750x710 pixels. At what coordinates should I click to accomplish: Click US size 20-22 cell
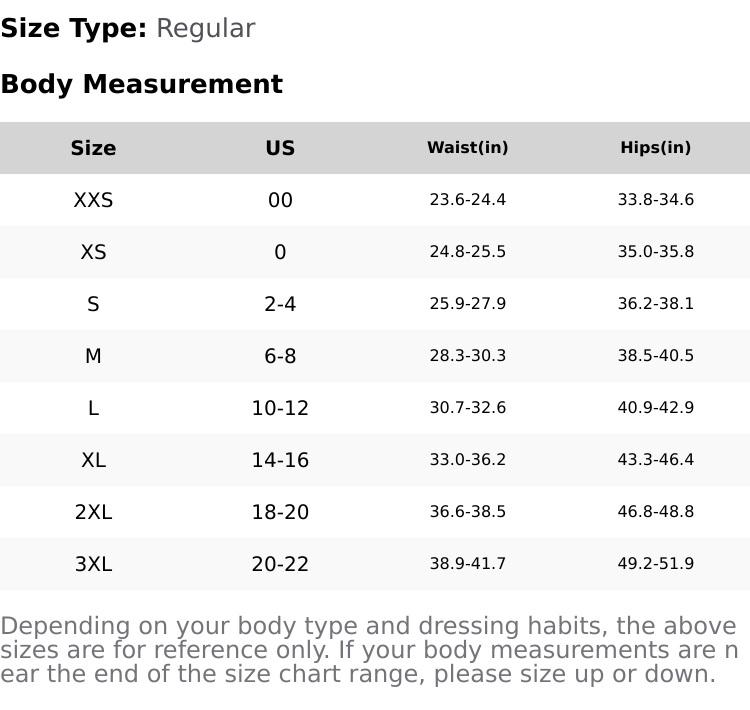click(280, 564)
